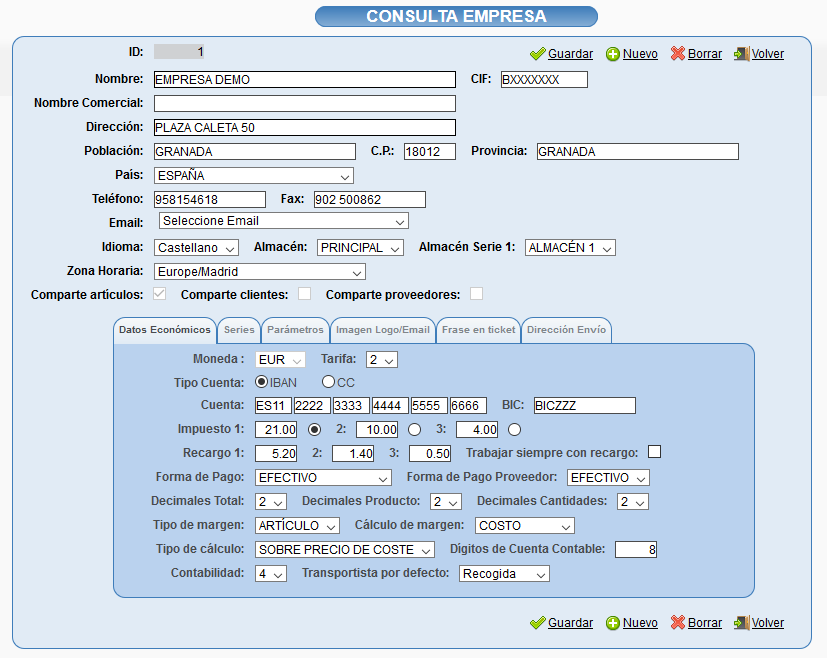Toggle the Comparte articulos checkbox

pos(159,294)
